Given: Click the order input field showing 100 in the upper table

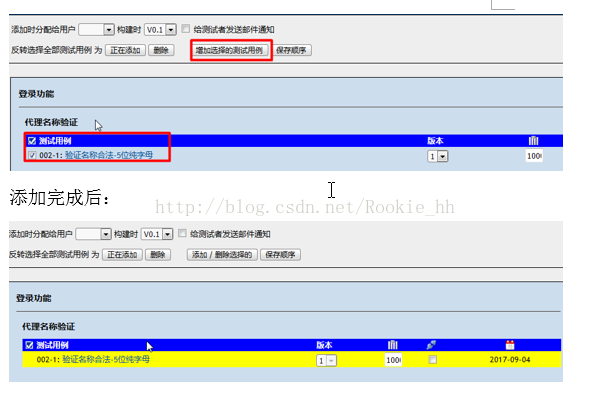Looking at the screenshot, I should tap(534, 156).
